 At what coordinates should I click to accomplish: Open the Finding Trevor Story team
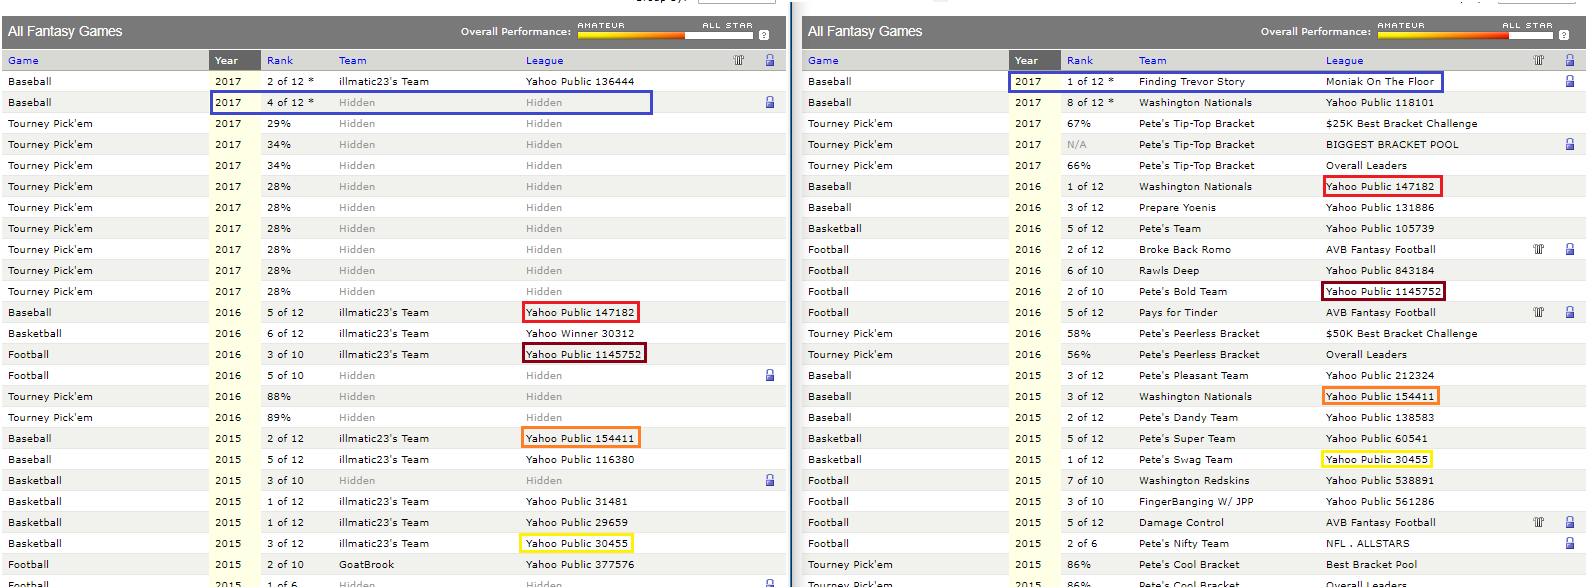coord(1192,82)
